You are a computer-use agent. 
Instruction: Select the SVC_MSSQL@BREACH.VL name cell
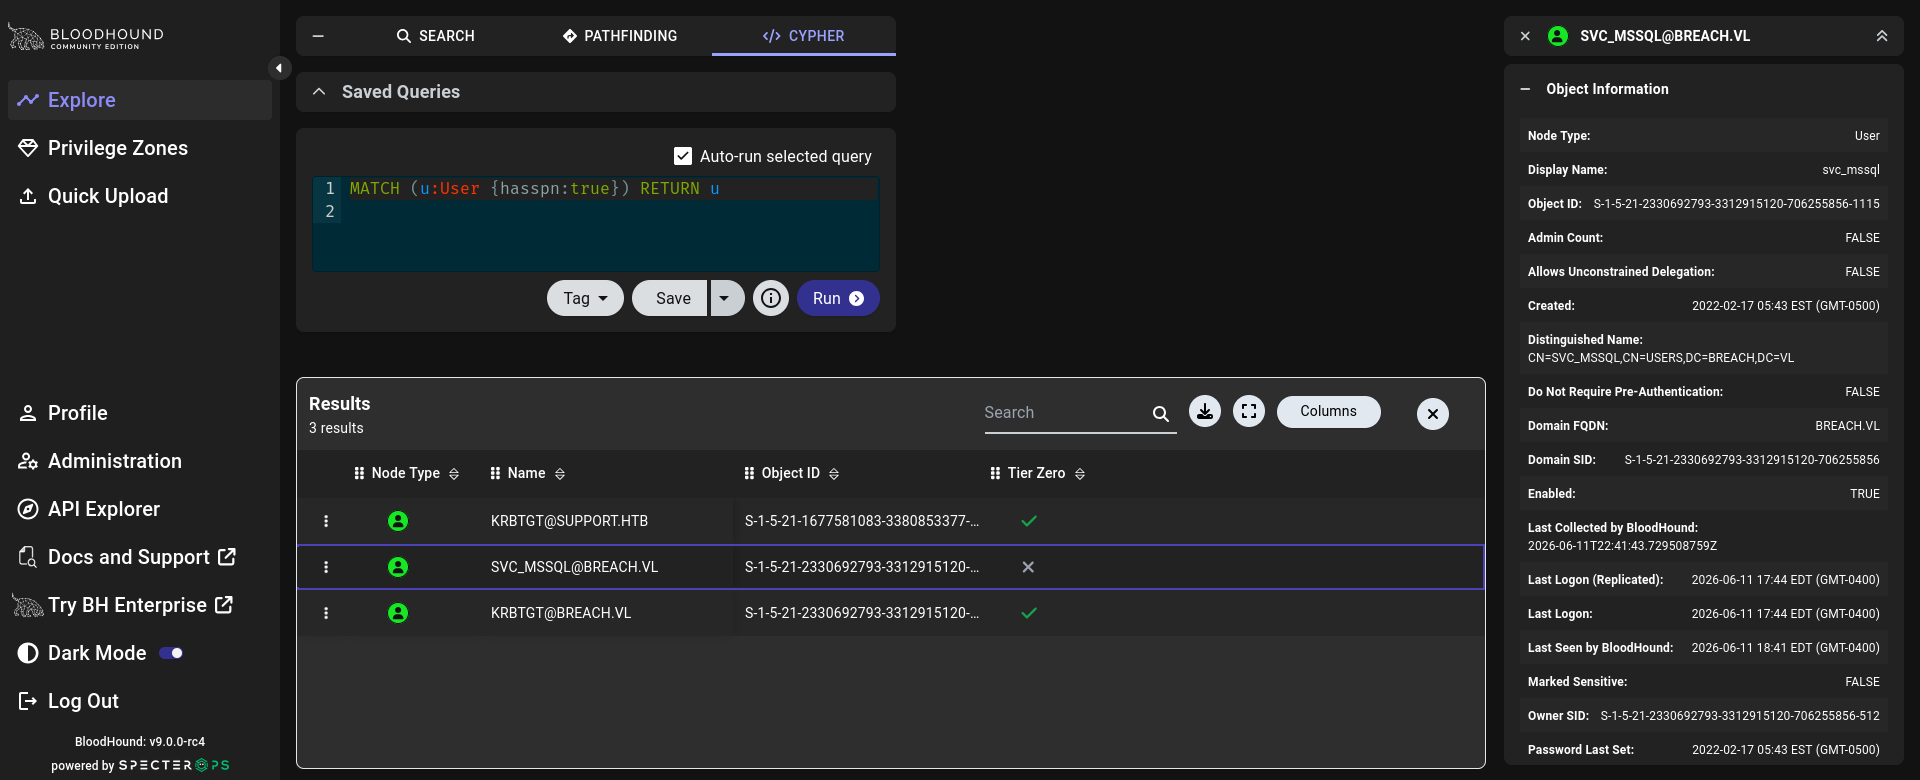pos(574,567)
